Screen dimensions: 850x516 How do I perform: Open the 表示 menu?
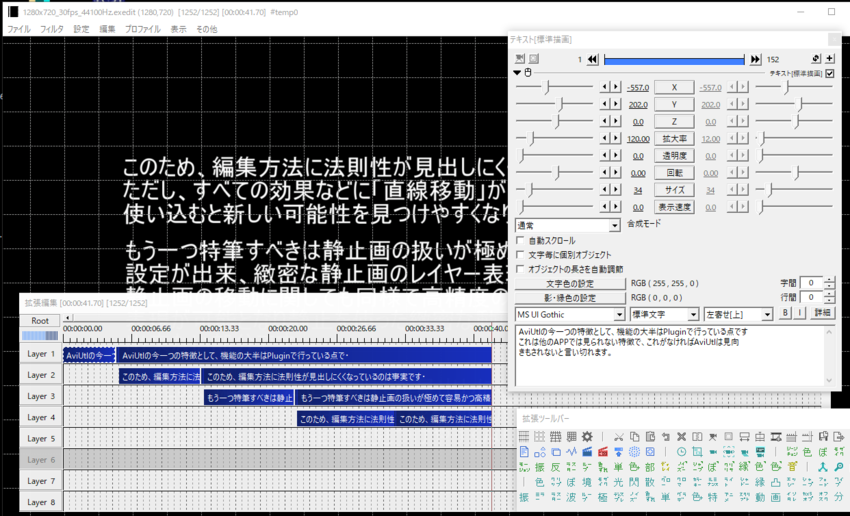(178, 29)
